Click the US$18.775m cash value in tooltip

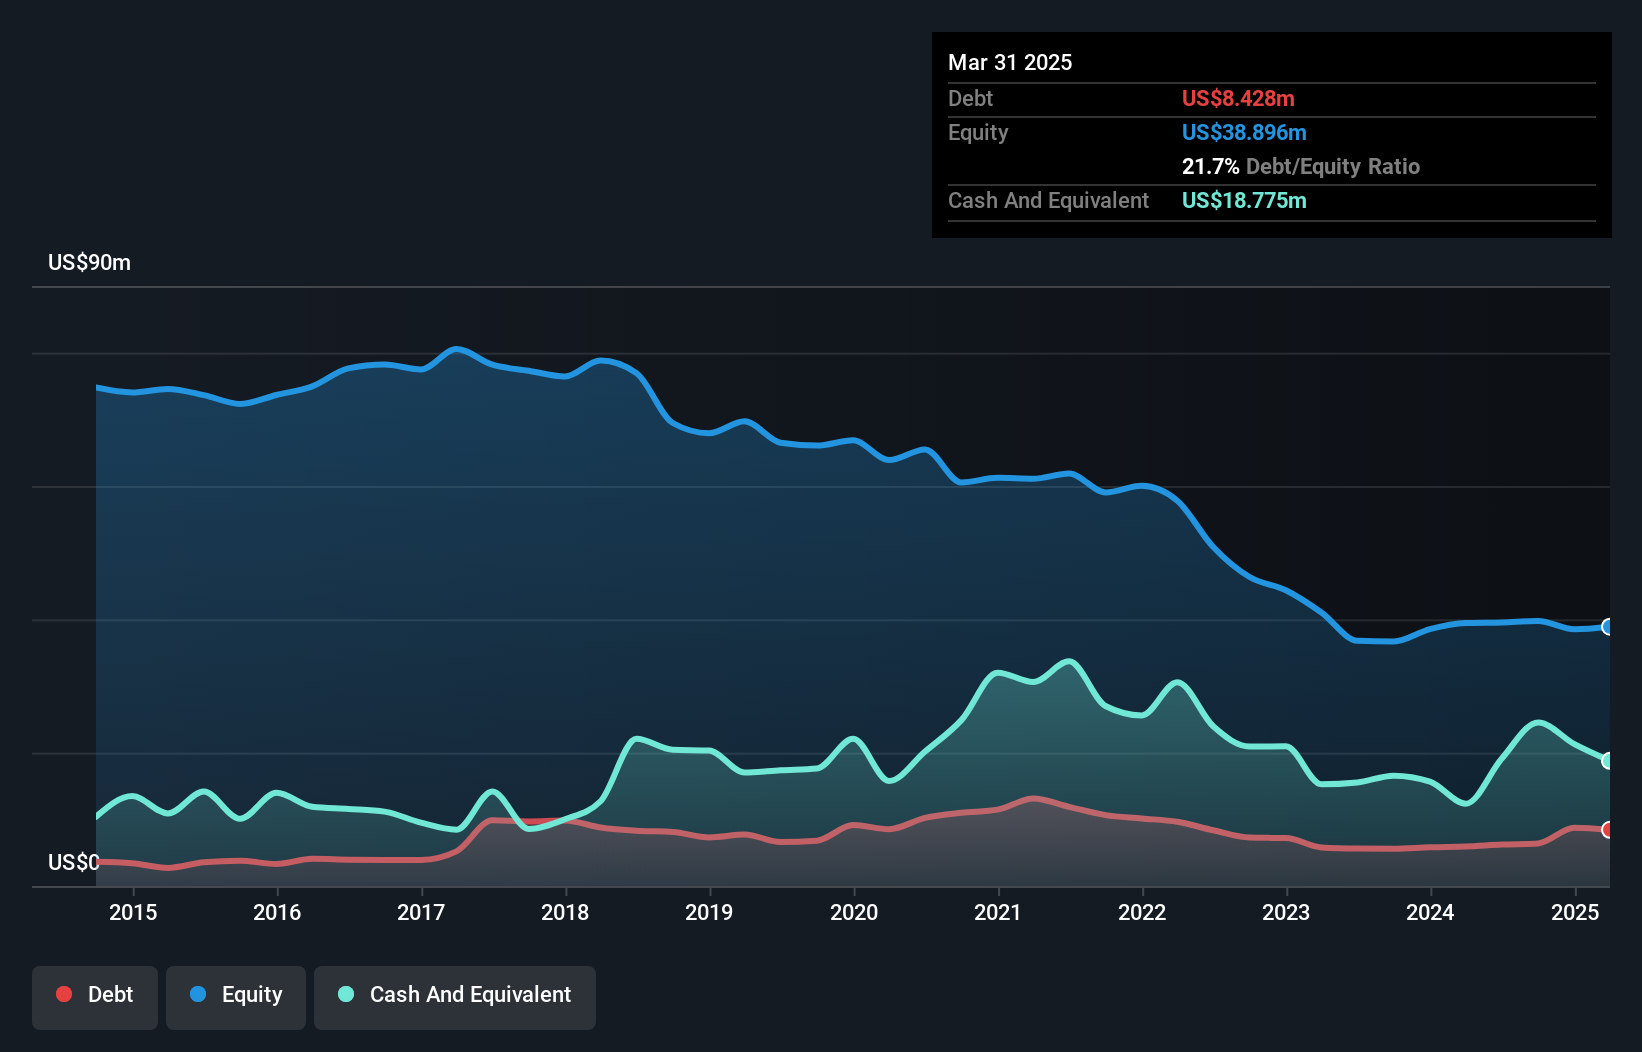click(x=1244, y=201)
